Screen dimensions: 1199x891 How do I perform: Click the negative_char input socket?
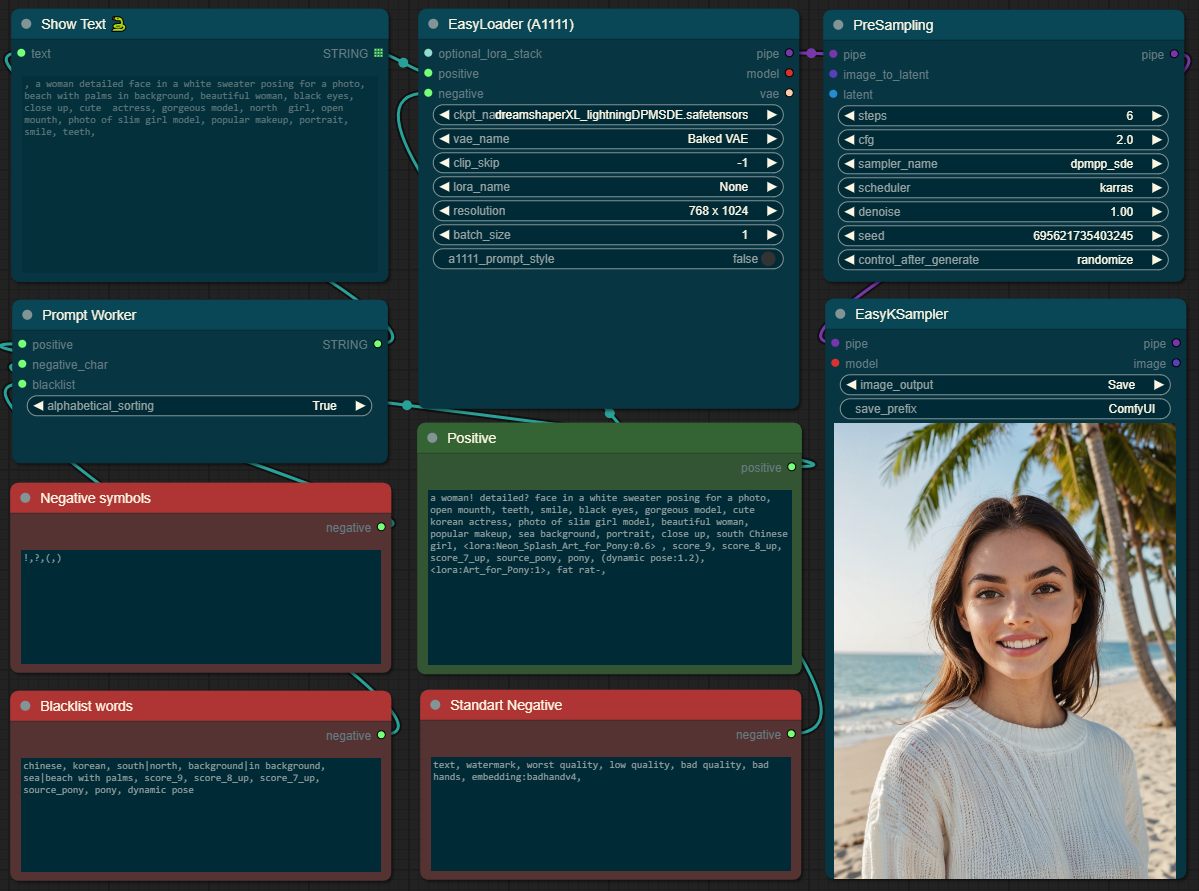point(22,364)
